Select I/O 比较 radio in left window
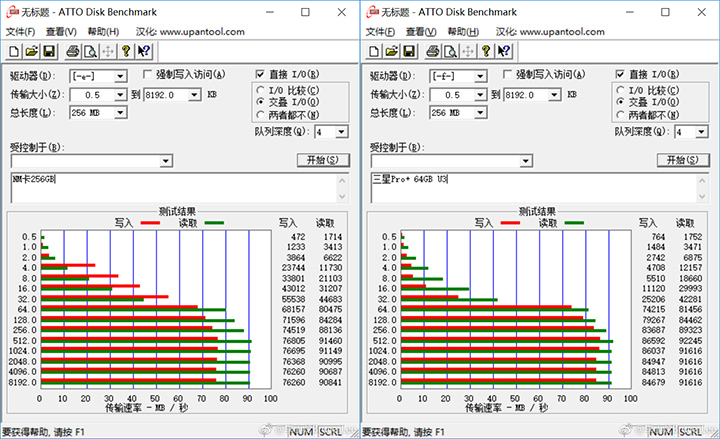The image size is (720, 439). [260, 90]
